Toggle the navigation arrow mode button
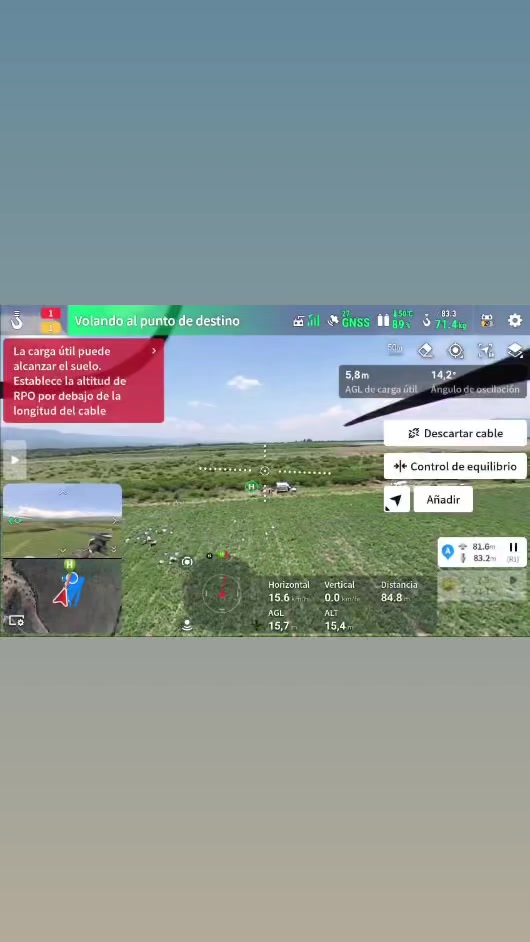Screen dimensions: 530x942 [397, 499]
